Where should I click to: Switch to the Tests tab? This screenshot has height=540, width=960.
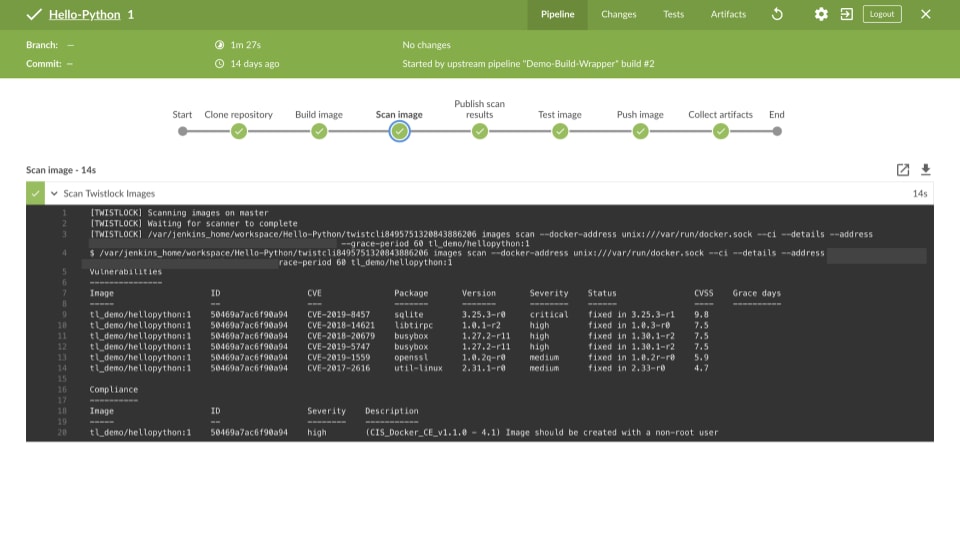673,14
